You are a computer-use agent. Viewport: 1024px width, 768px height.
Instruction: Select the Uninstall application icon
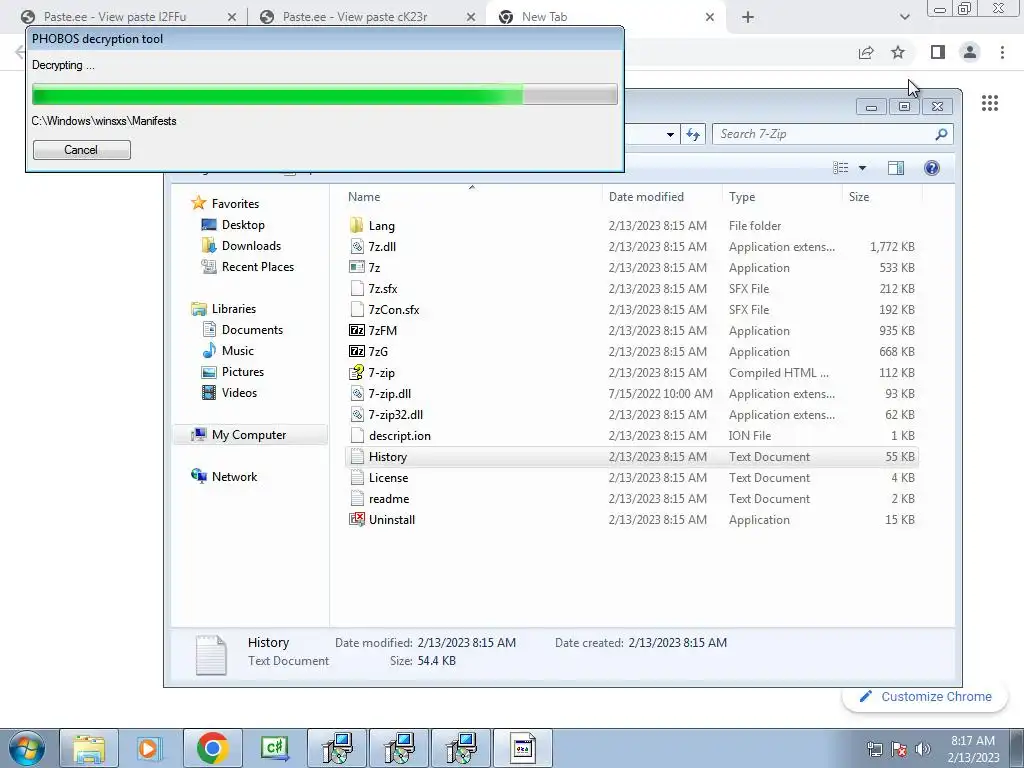[x=357, y=519]
